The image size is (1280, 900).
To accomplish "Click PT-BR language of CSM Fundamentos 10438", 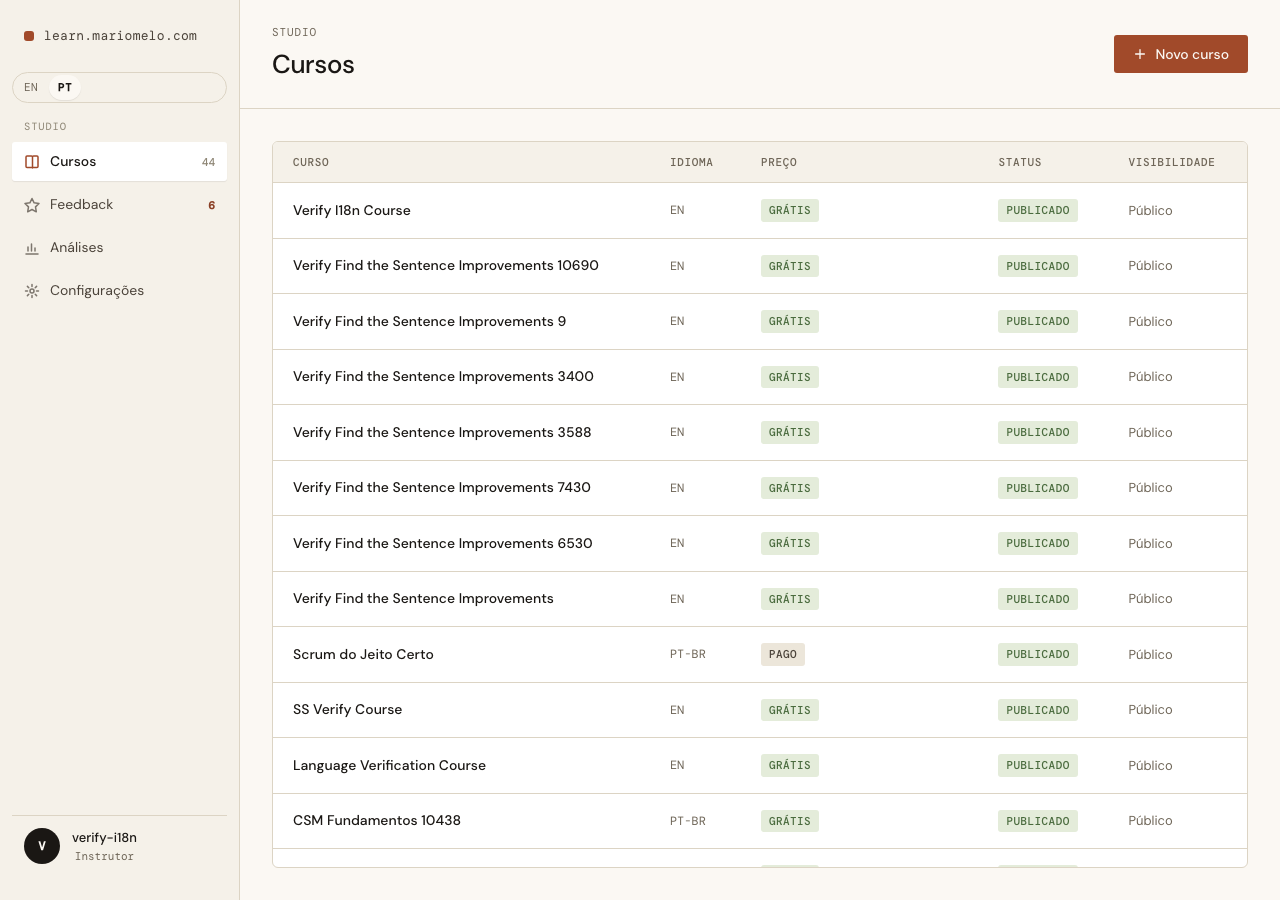I will pos(688,821).
